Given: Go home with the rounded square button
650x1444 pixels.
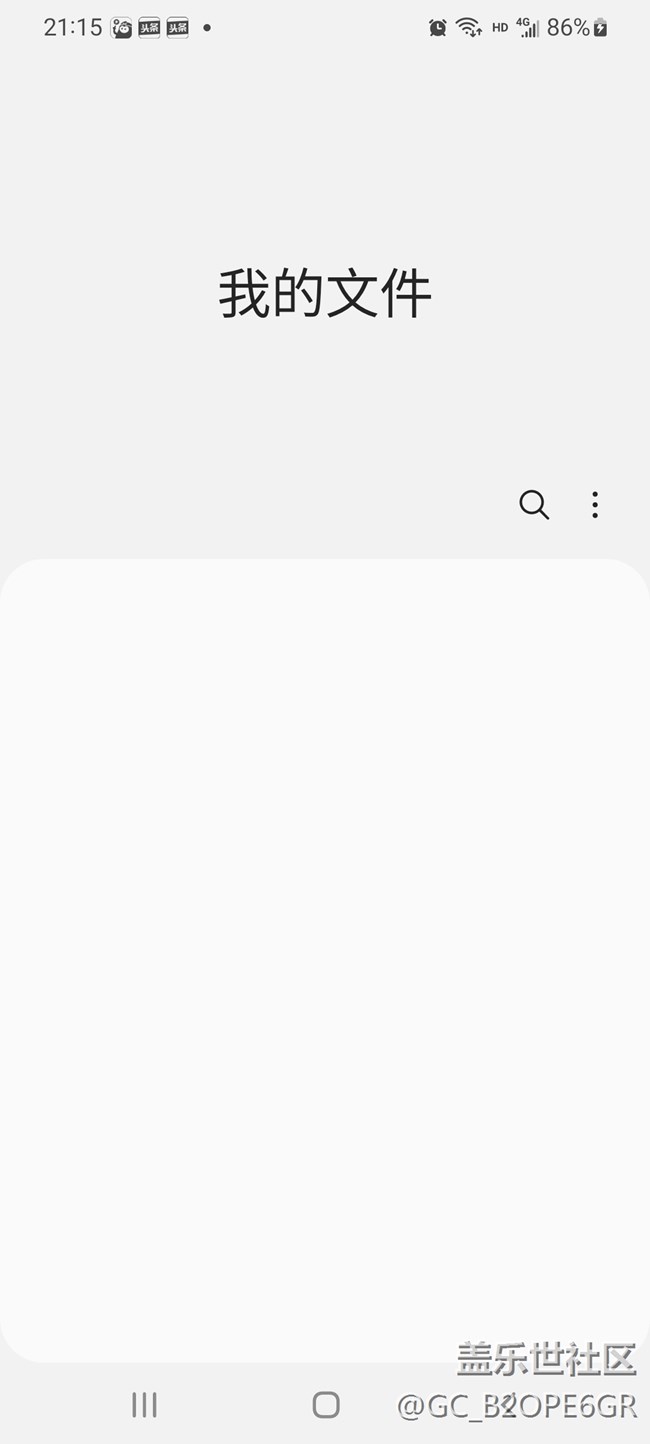Looking at the screenshot, I should 326,1405.
